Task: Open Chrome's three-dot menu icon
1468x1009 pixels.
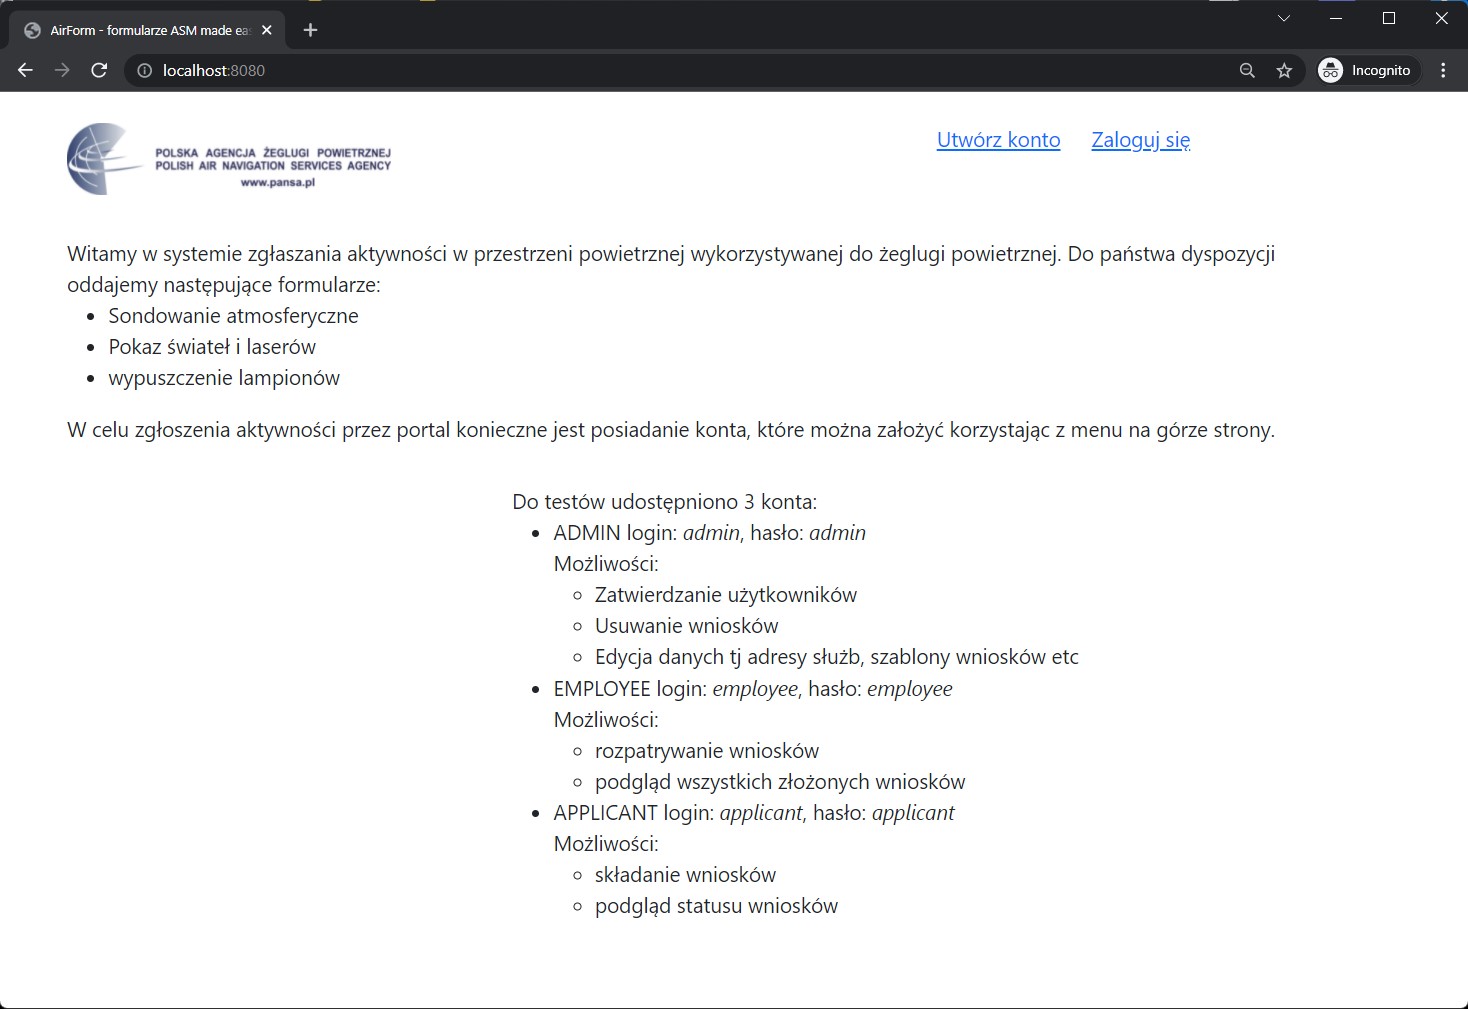Action: (1443, 70)
